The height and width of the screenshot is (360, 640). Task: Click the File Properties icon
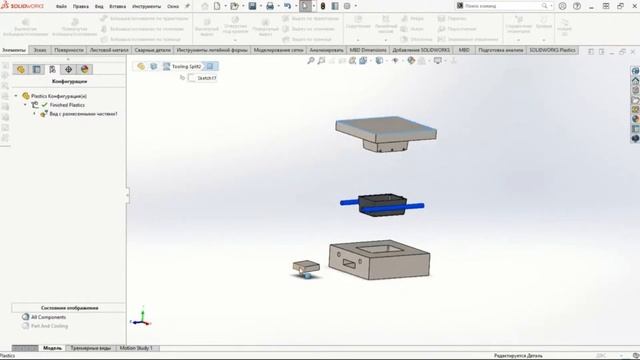[335, 6]
